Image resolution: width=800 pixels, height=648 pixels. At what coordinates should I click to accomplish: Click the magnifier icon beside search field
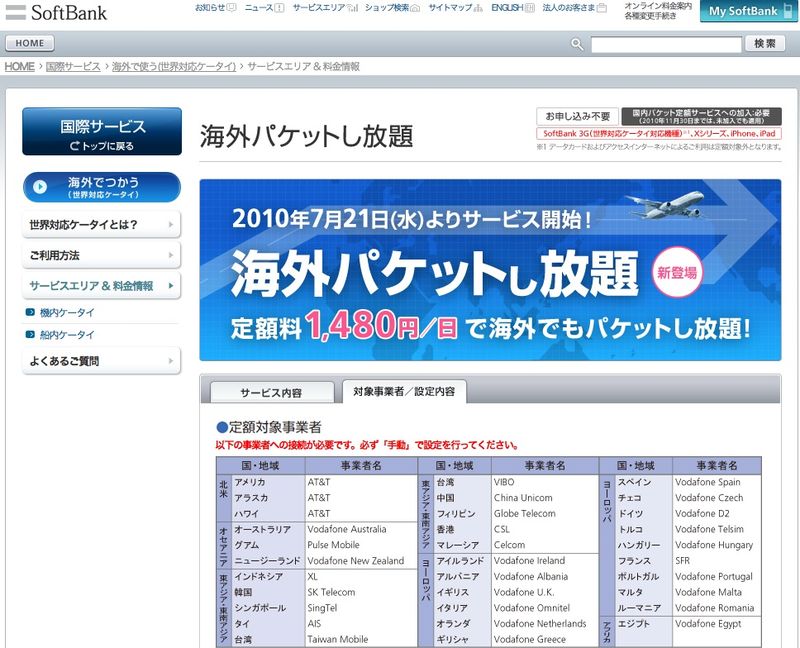point(577,44)
